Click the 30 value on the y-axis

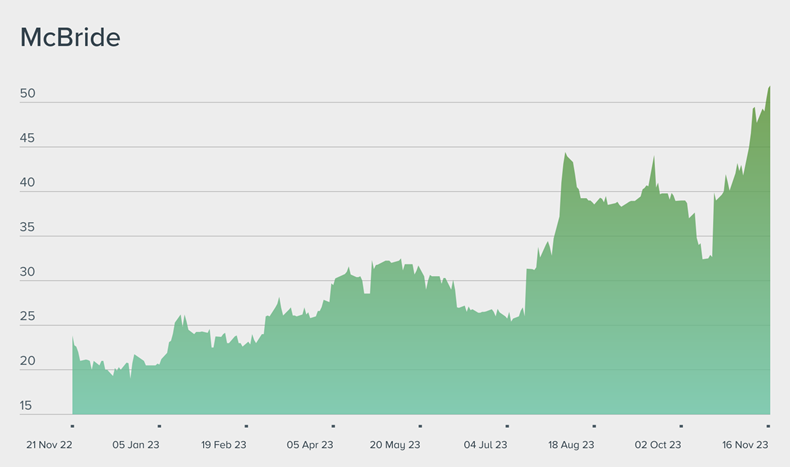pyautogui.click(x=27, y=272)
